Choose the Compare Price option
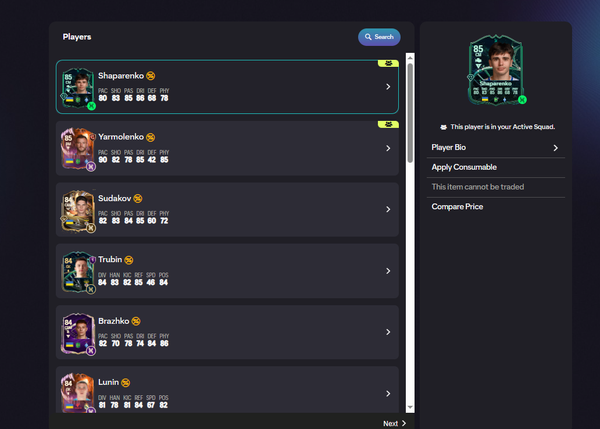The width and height of the screenshot is (600, 429). tap(458, 206)
